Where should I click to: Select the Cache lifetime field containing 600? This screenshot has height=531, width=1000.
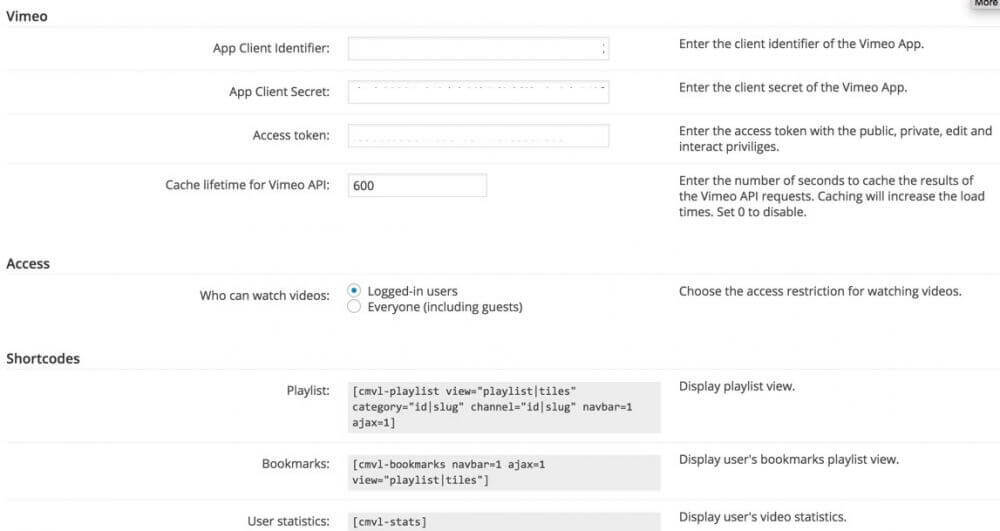(417, 185)
